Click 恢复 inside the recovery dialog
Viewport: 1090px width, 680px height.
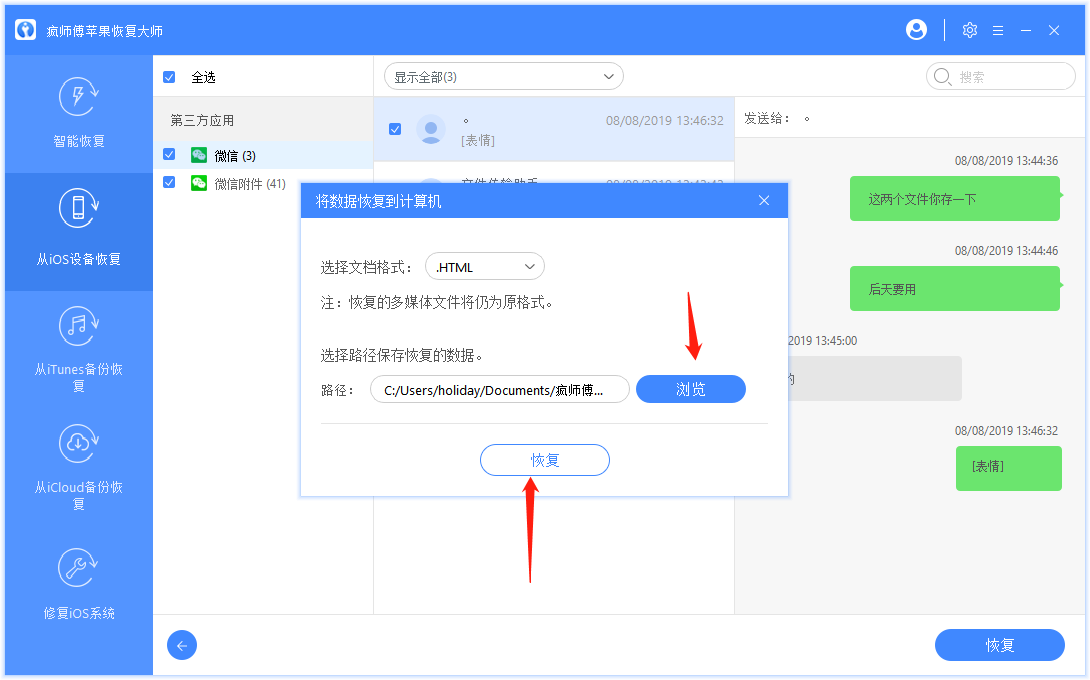click(545, 460)
